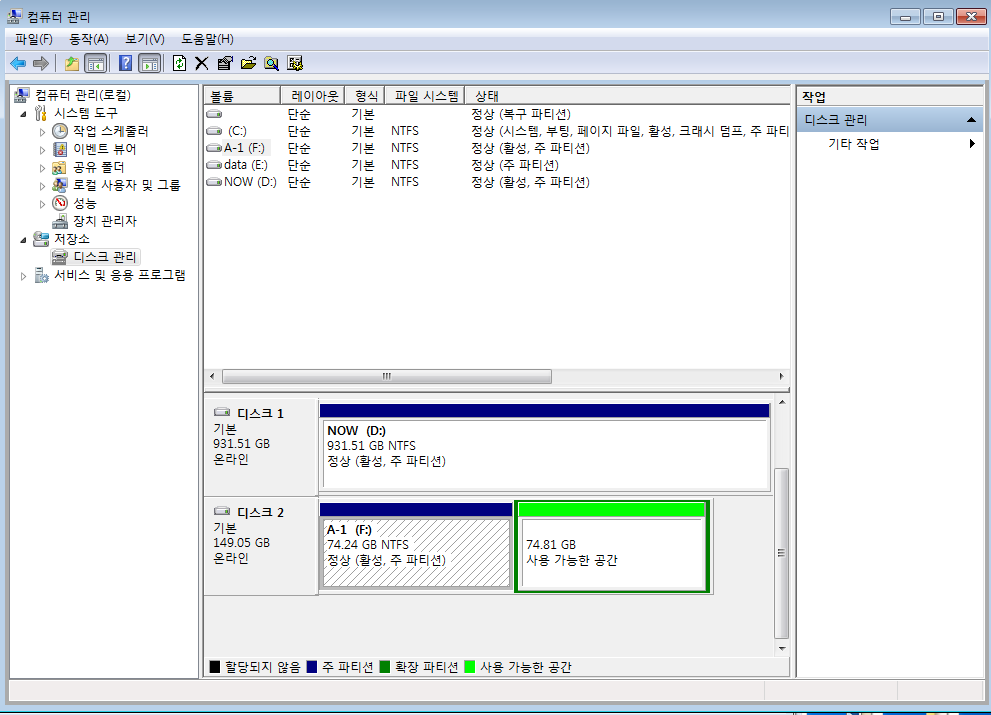
Task: Click the black 할당되지 않음 legend swatch
Action: click(215, 667)
